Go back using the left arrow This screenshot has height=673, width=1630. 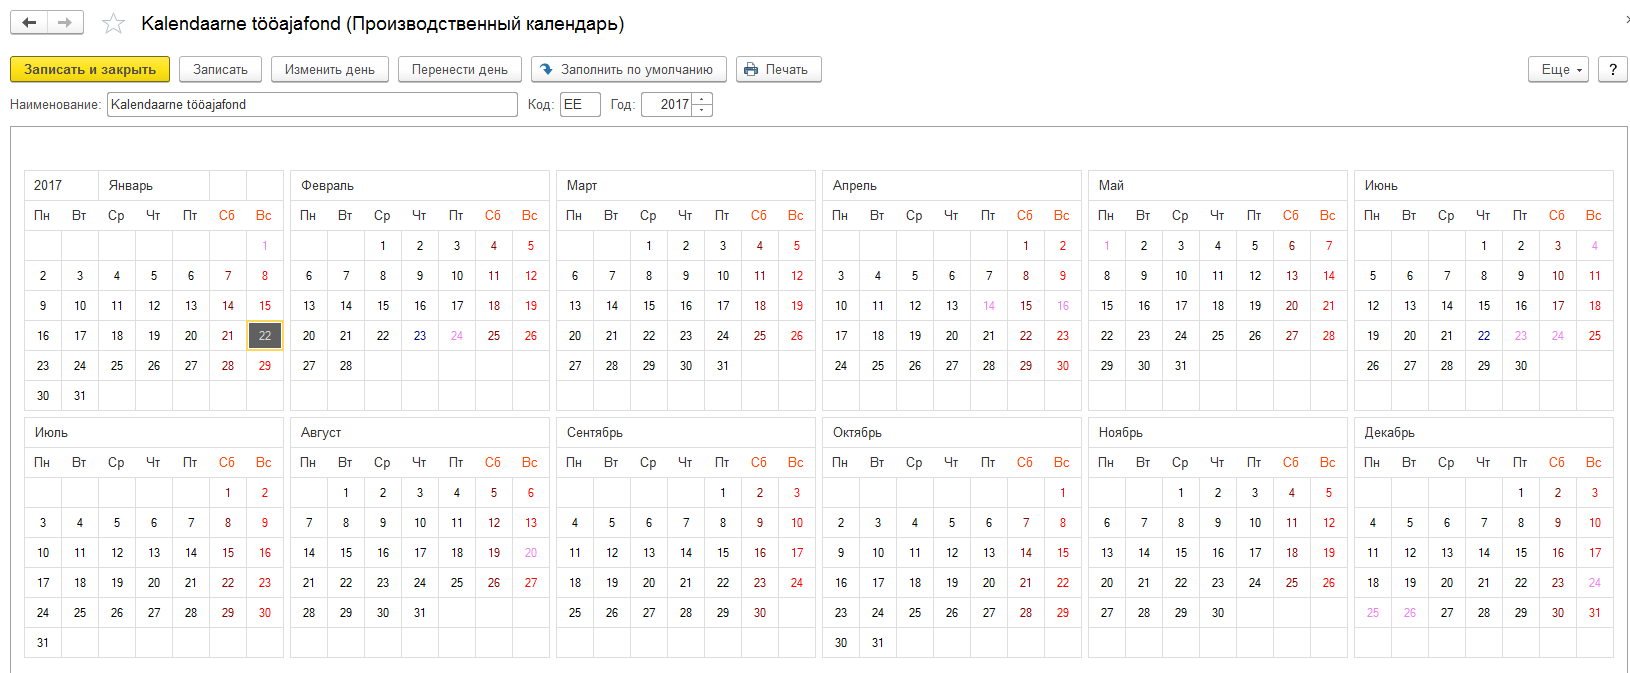click(x=29, y=23)
